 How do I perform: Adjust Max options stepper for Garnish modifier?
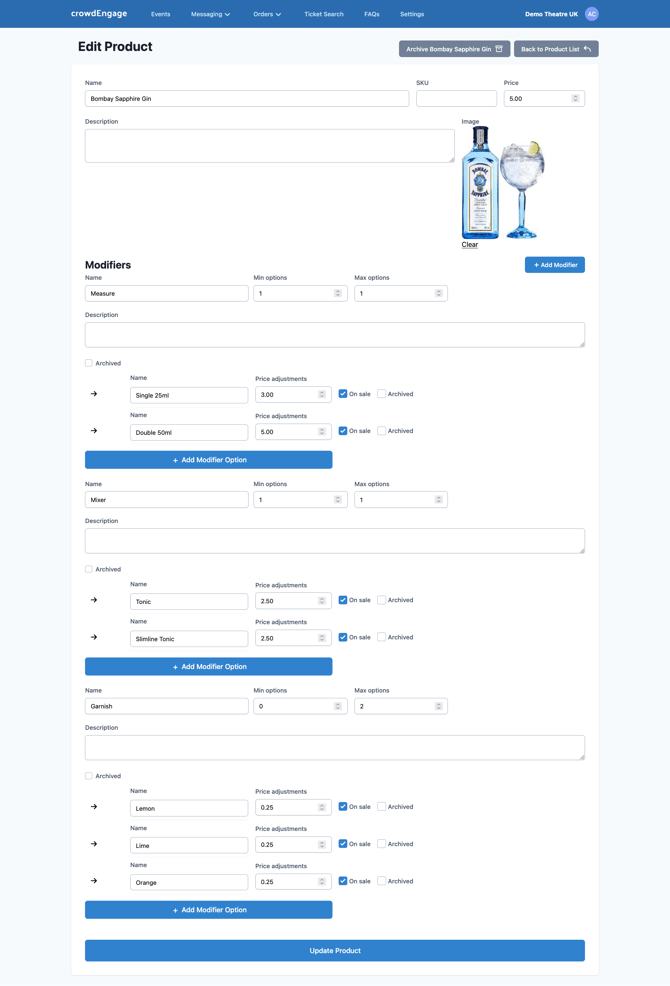tap(438, 706)
